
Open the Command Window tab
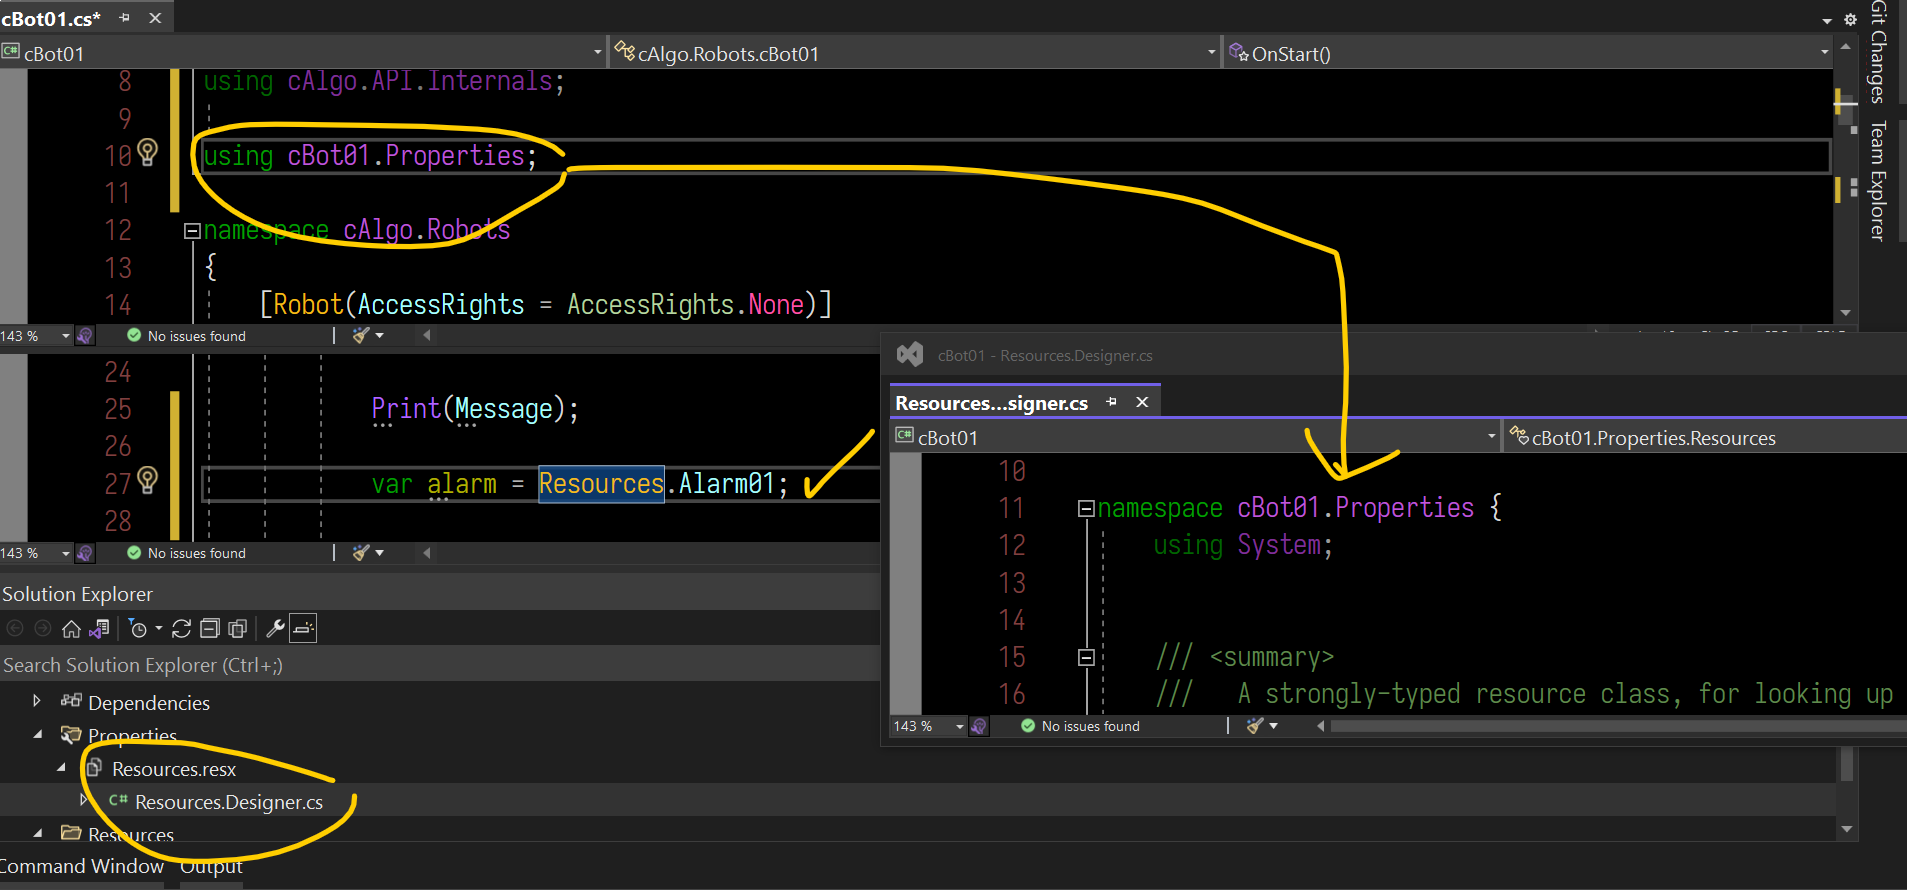82,866
